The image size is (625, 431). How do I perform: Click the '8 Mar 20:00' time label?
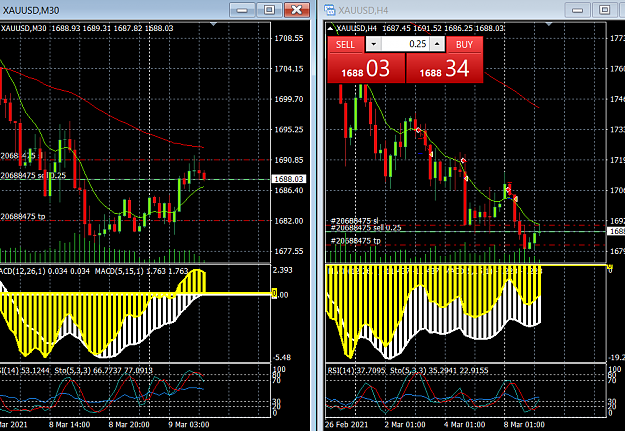click(129, 424)
